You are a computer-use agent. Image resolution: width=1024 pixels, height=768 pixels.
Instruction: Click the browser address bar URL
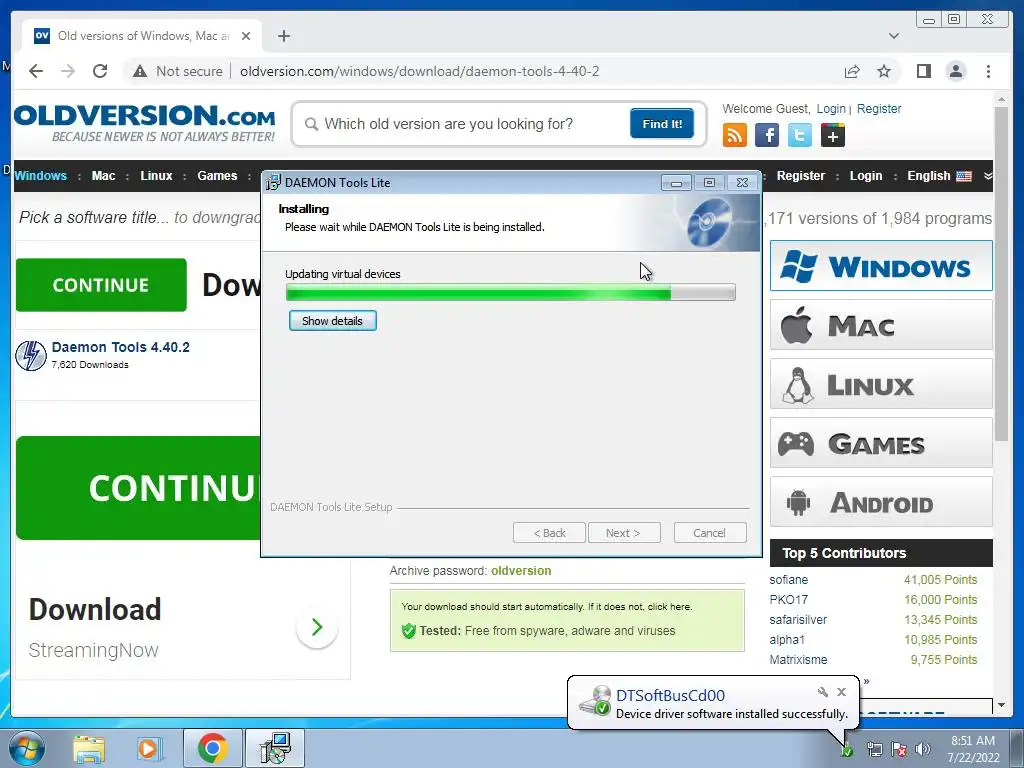tap(419, 71)
